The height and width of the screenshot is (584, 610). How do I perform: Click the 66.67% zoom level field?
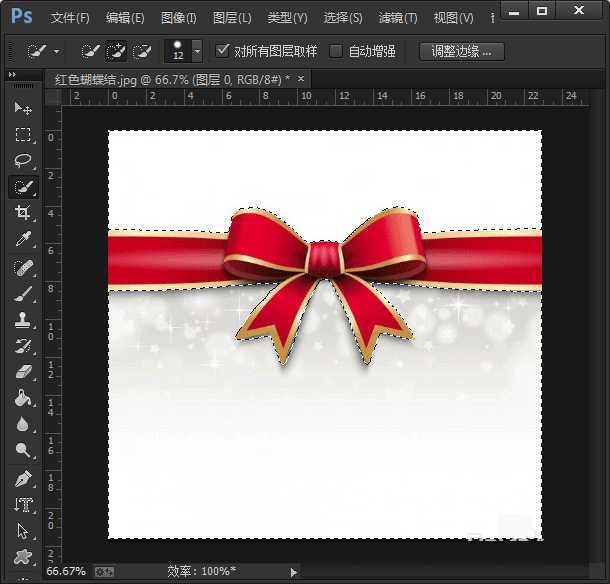click(66, 572)
